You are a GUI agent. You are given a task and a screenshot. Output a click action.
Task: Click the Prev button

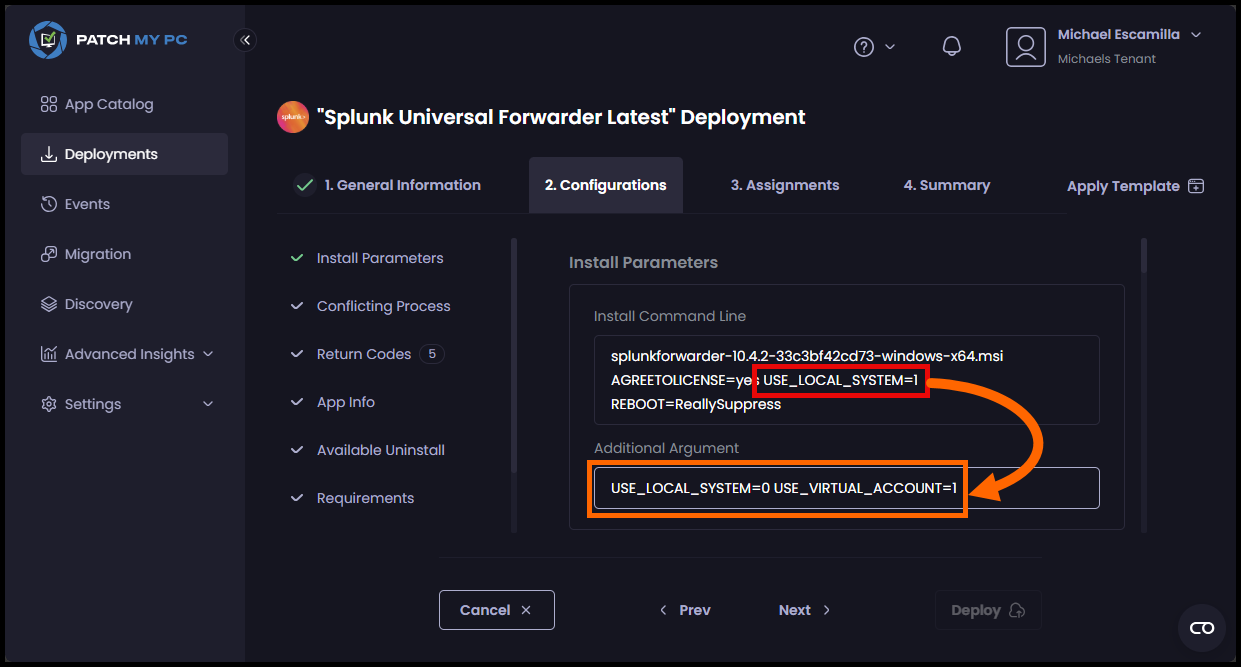(685, 610)
